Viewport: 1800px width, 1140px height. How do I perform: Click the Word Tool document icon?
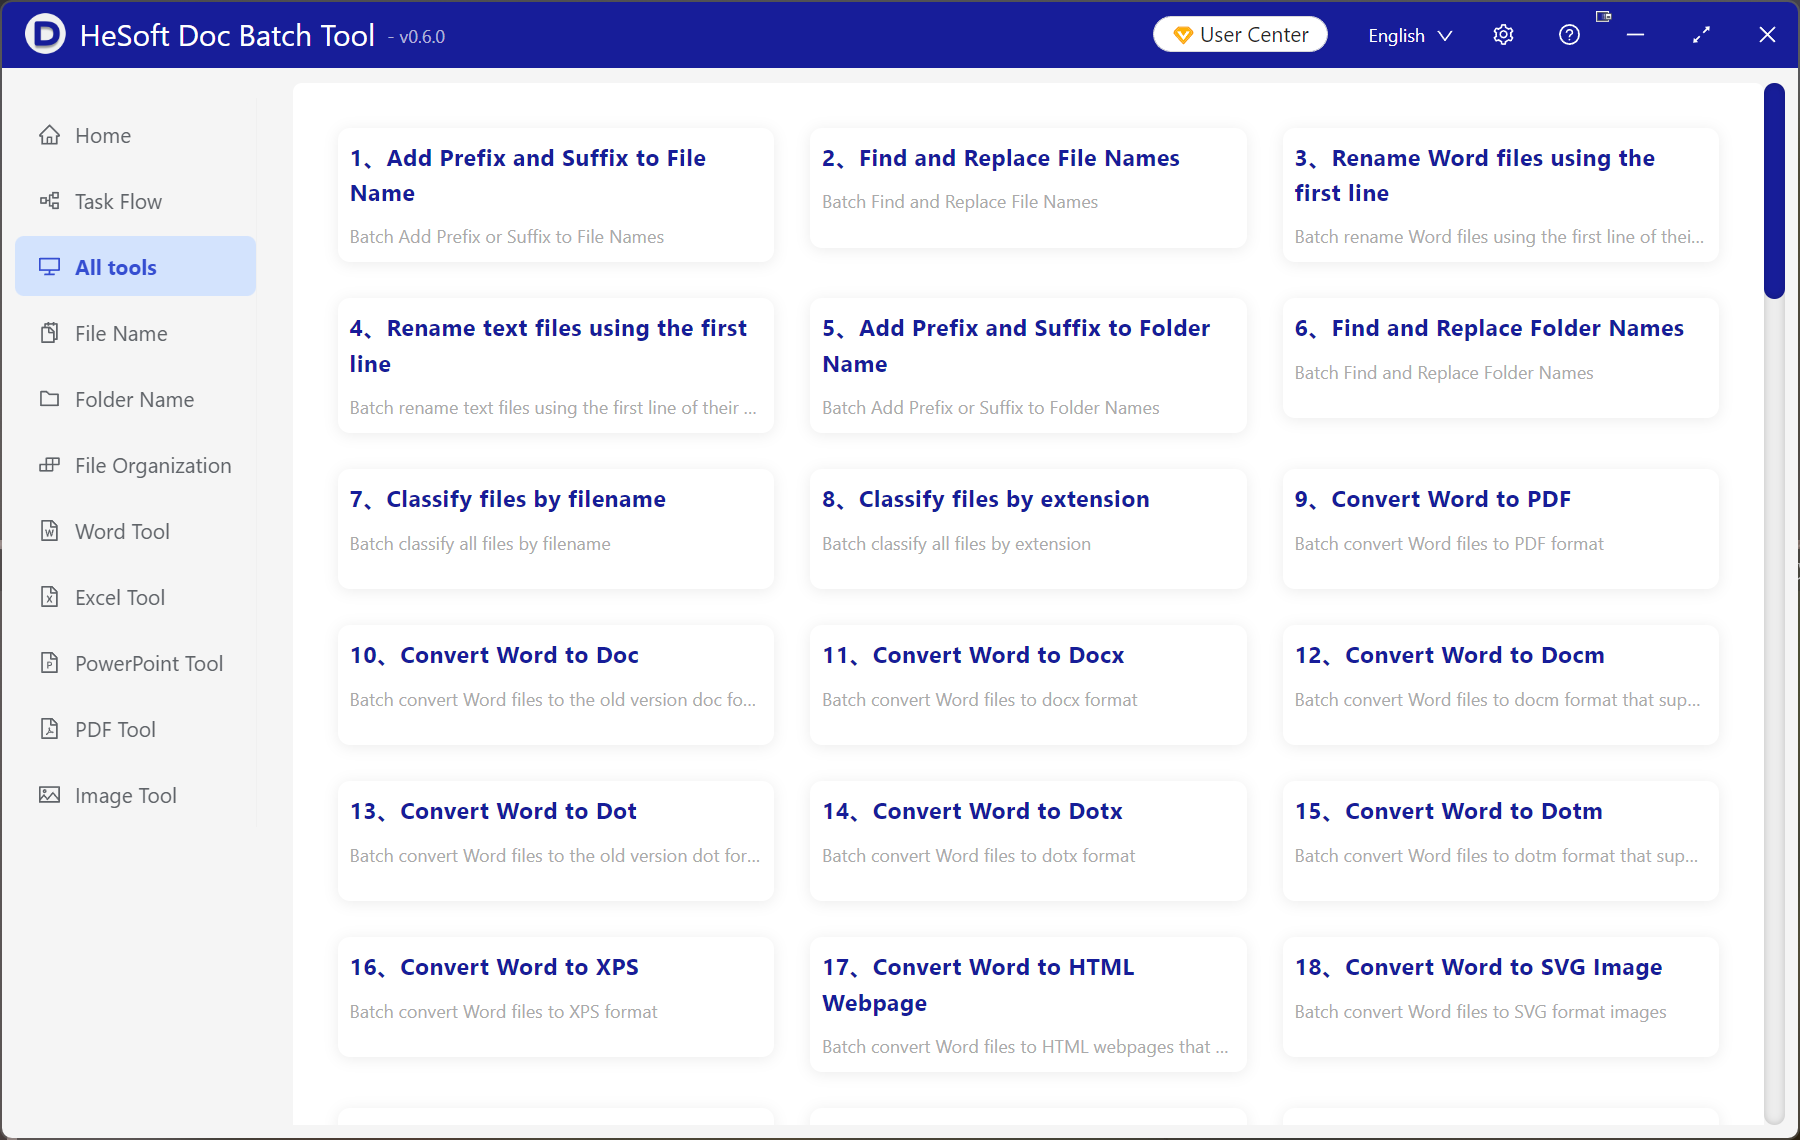(49, 531)
